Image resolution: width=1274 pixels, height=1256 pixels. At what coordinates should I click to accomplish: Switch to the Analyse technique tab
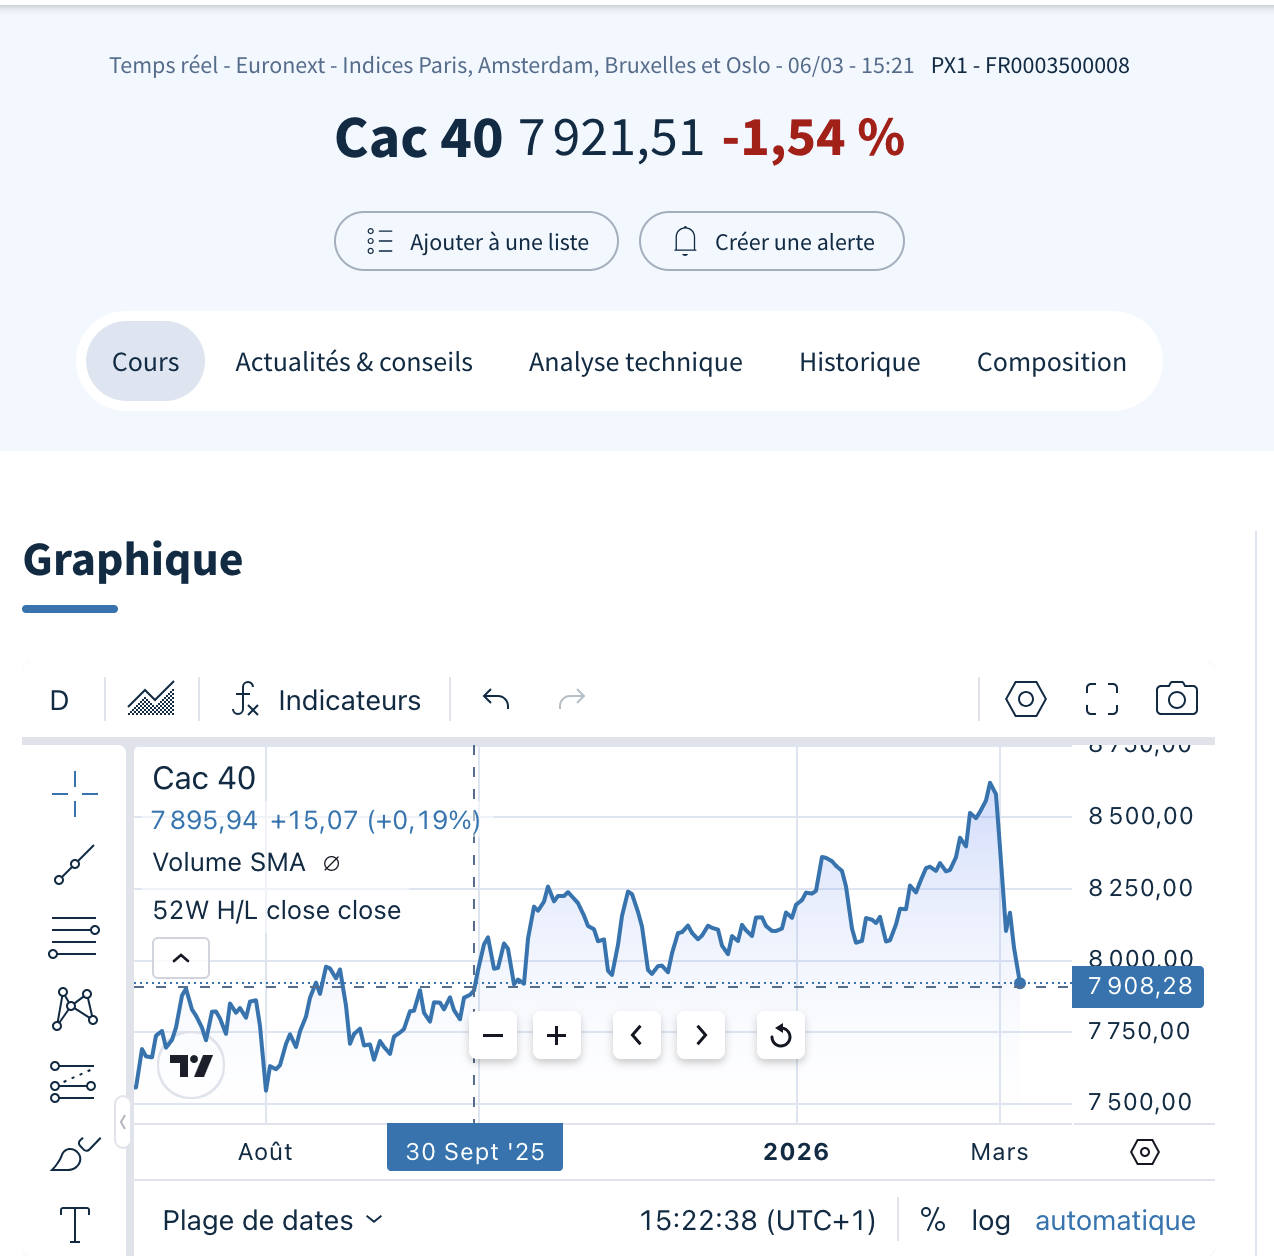click(x=635, y=362)
